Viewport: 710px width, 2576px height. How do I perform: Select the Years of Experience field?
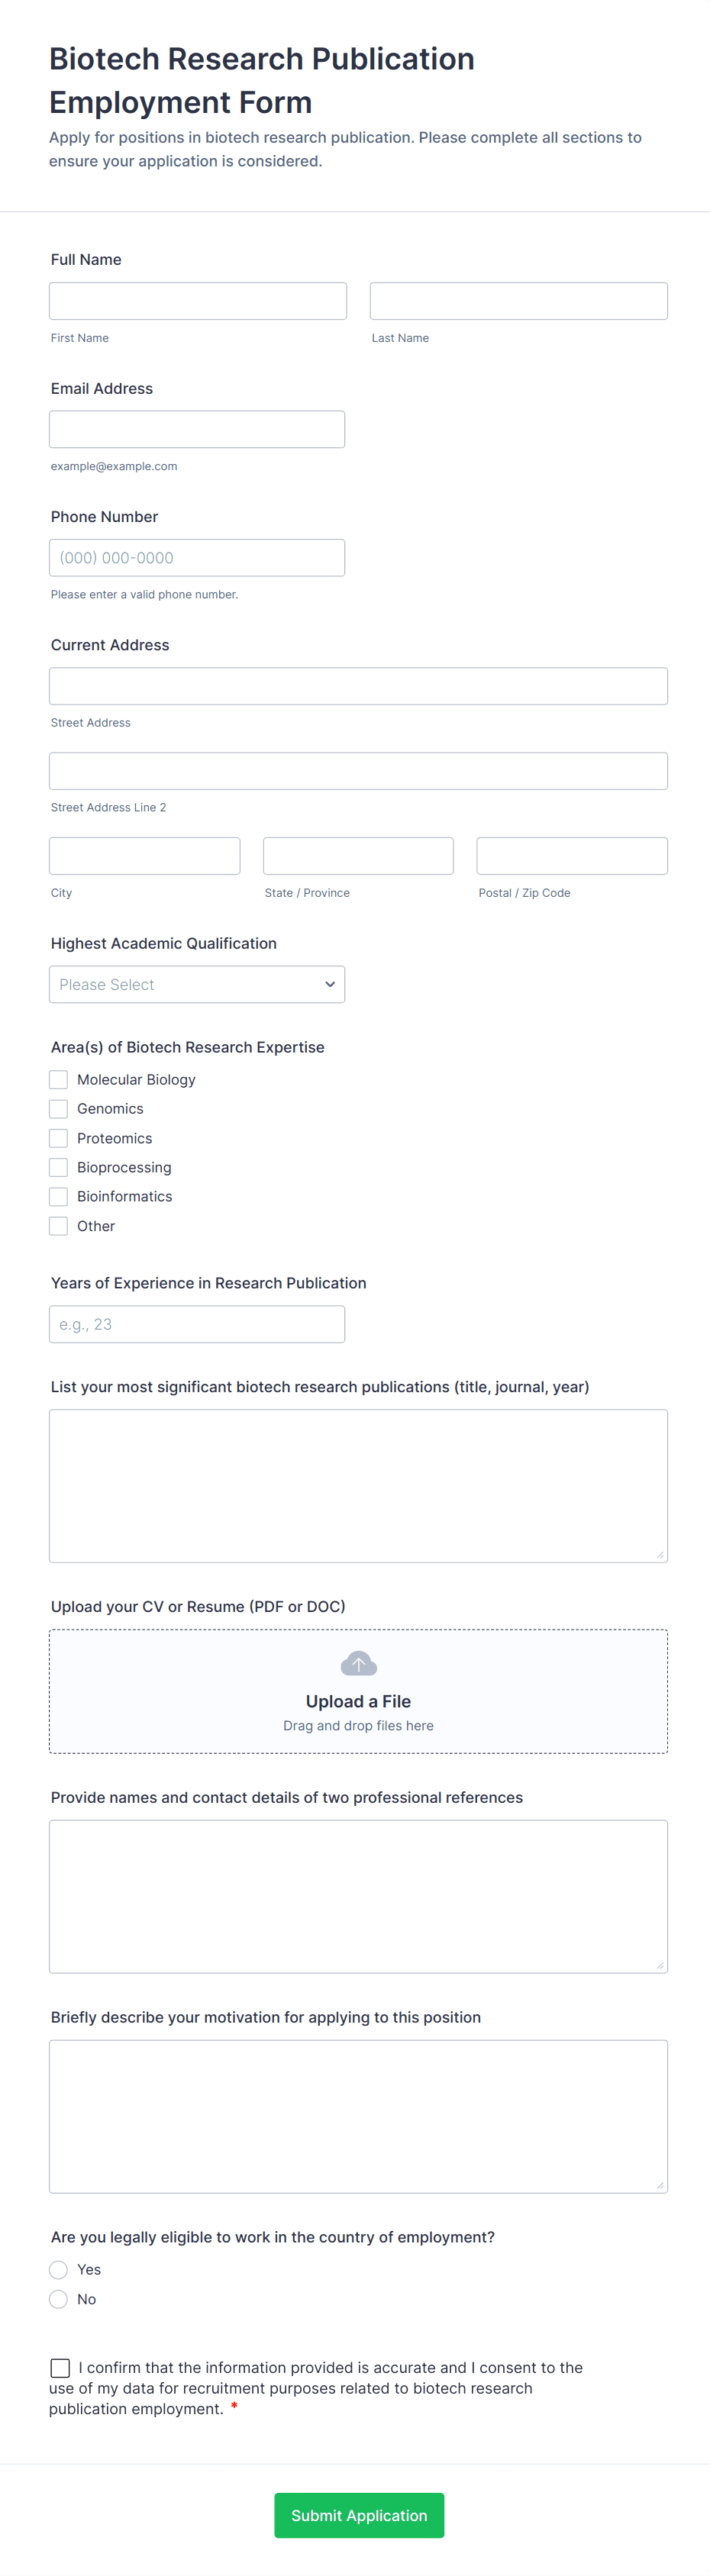(197, 1323)
